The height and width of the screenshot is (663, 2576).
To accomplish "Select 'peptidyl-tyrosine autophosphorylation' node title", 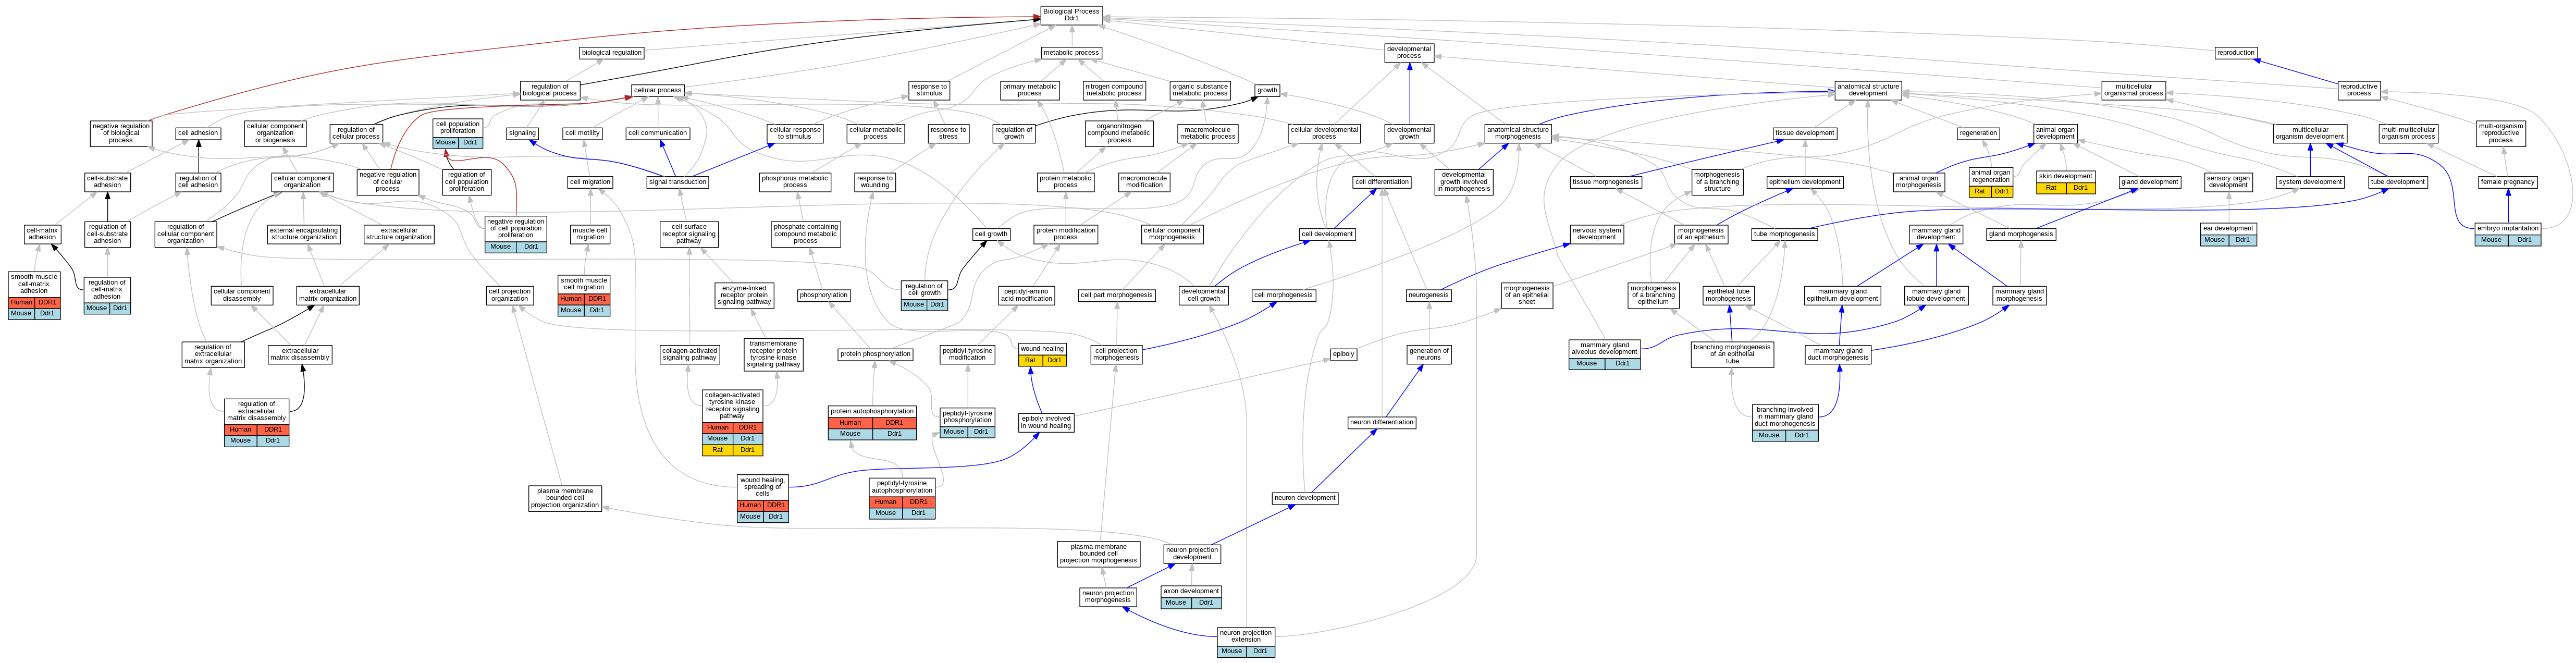I will tap(902, 487).
